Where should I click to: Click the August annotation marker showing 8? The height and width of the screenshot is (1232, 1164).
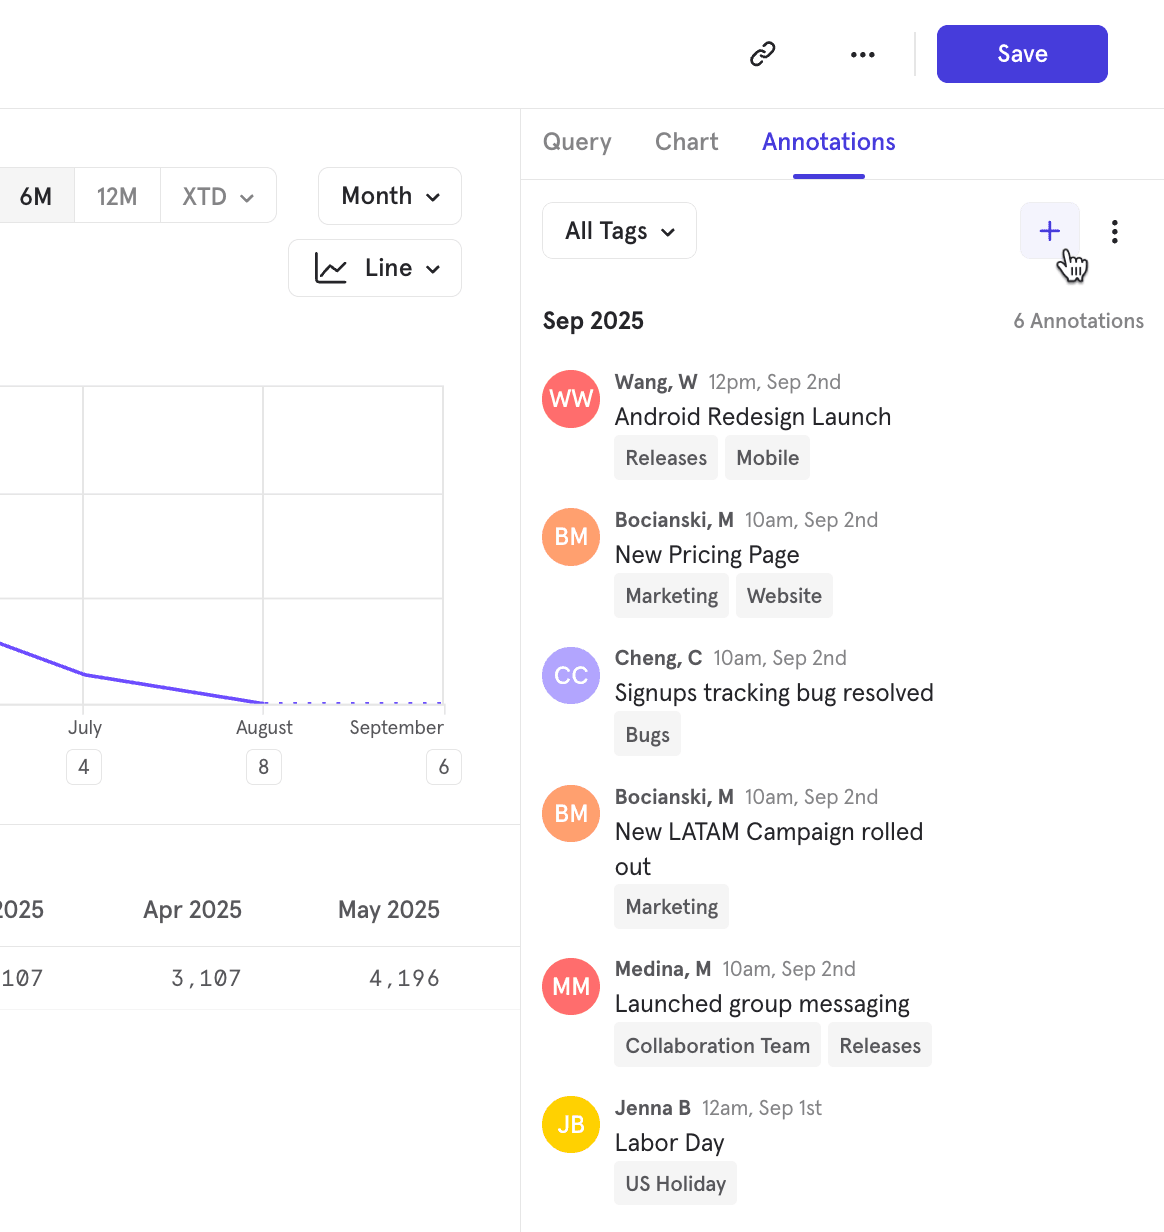click(x=264, y=767)
